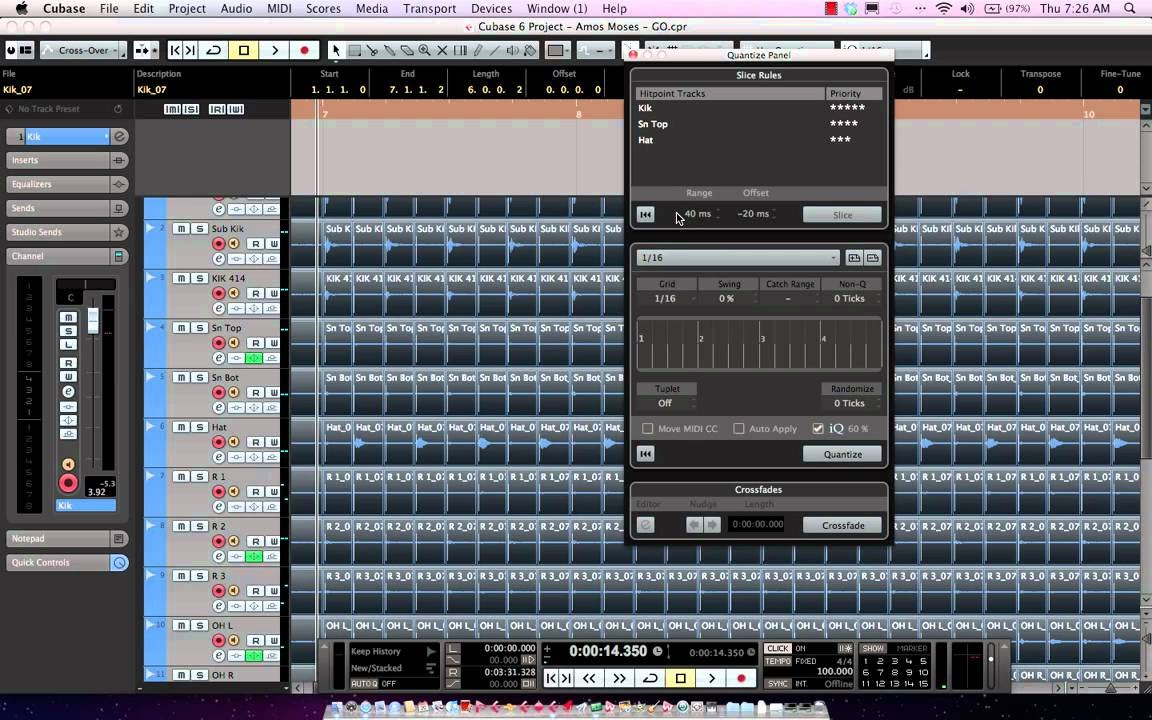Click the Notepad section icon
Screen dimensions: 1152x720
[118, 539]
